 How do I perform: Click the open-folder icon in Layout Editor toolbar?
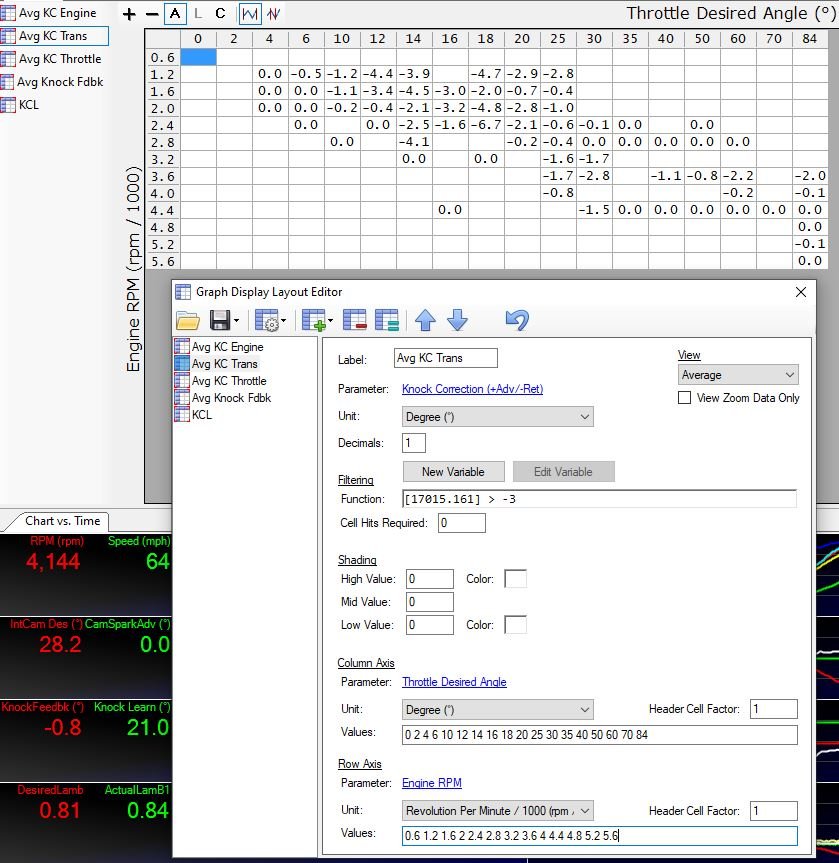tap(188, 320)
